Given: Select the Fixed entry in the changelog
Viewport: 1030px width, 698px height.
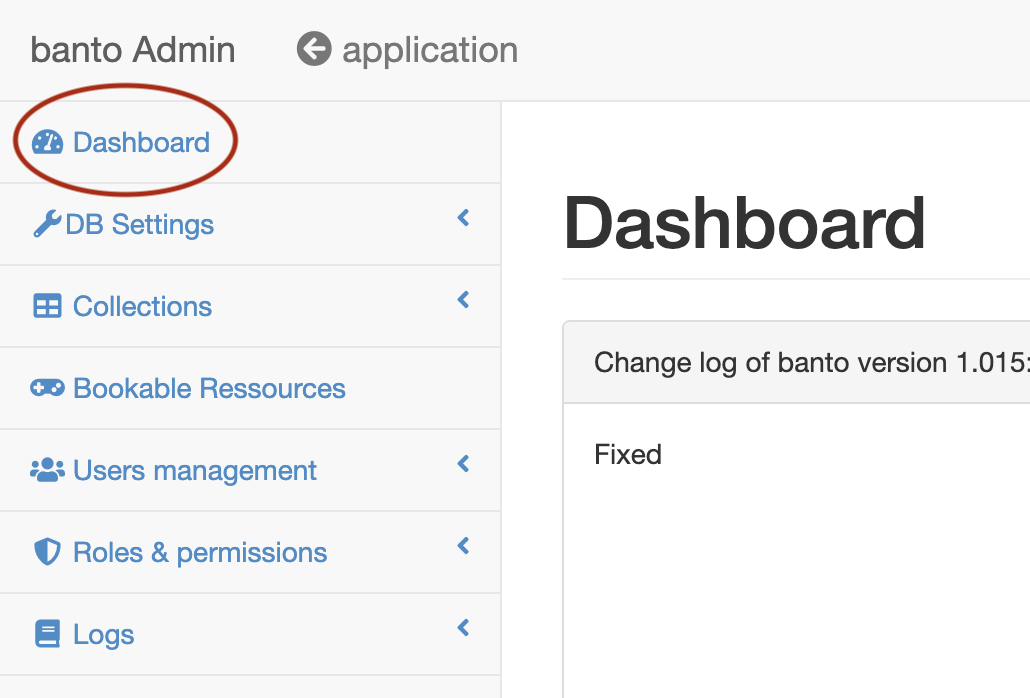Looking at the screenshot, I should tap(628, 454).
